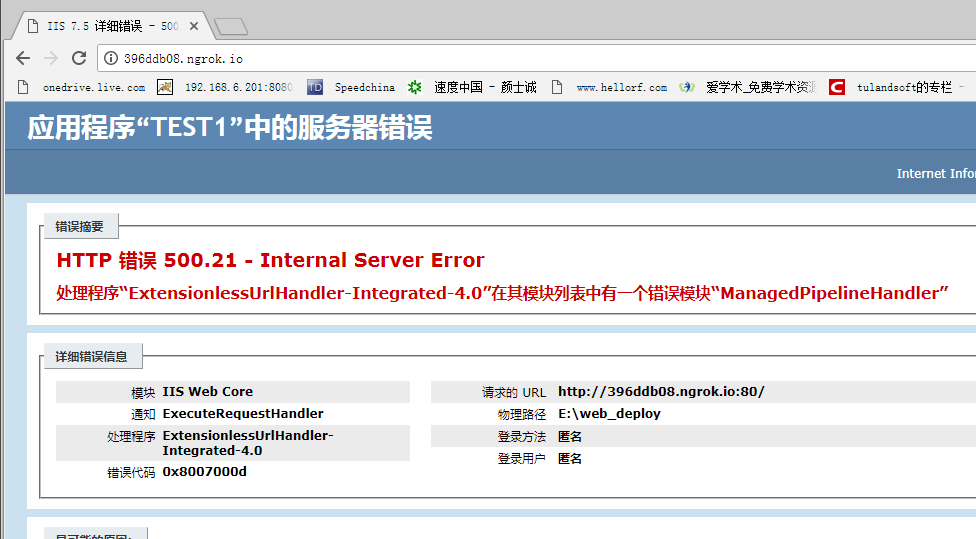
Task: Click the 匿名 value beside 登录用户
Action: 570,459
